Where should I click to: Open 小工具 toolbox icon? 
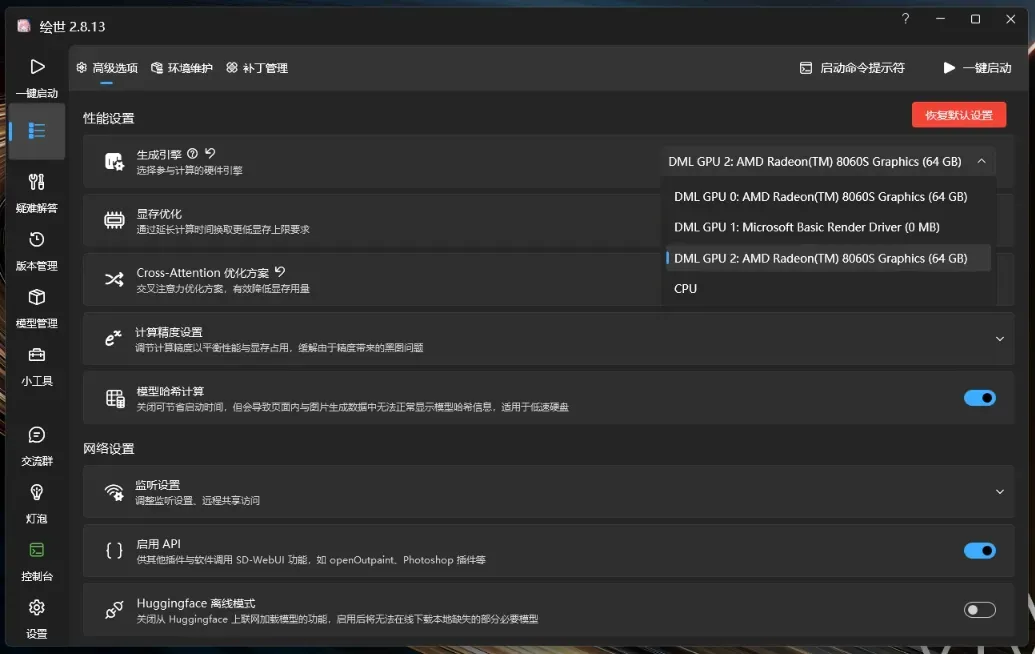[x=37, y=355]
